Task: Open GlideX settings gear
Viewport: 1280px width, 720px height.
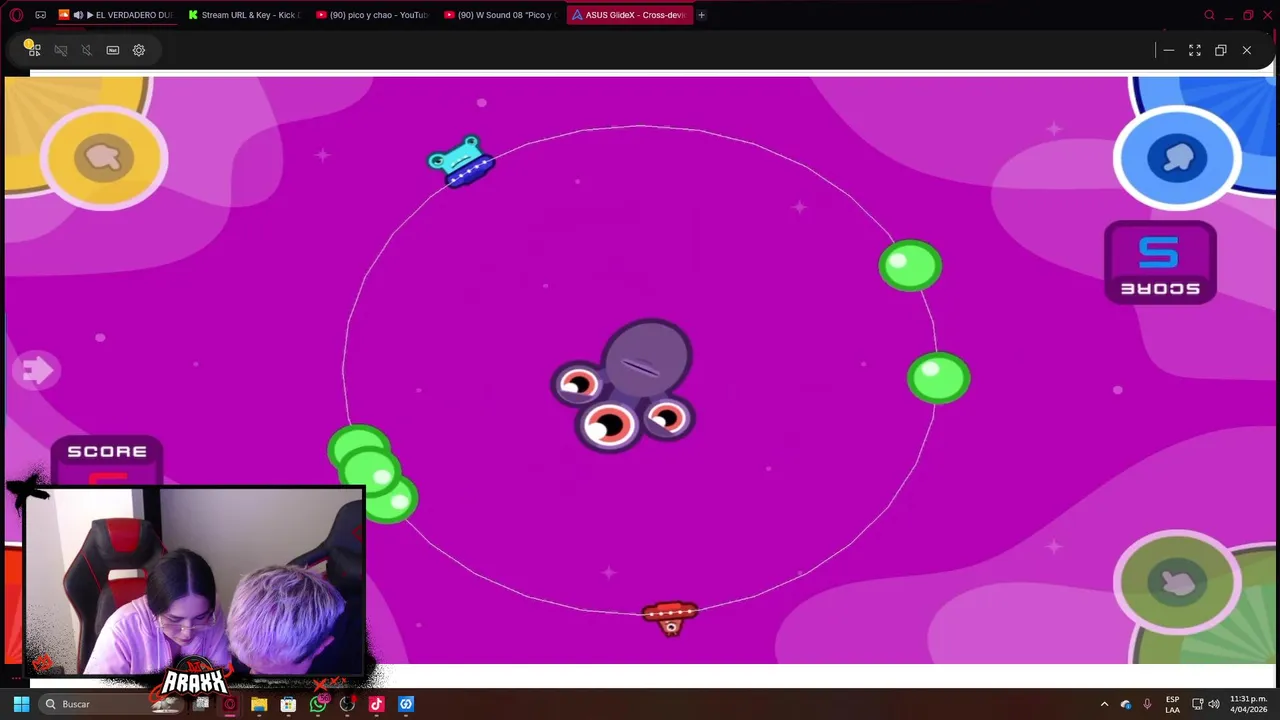Action: click(139, 50)
